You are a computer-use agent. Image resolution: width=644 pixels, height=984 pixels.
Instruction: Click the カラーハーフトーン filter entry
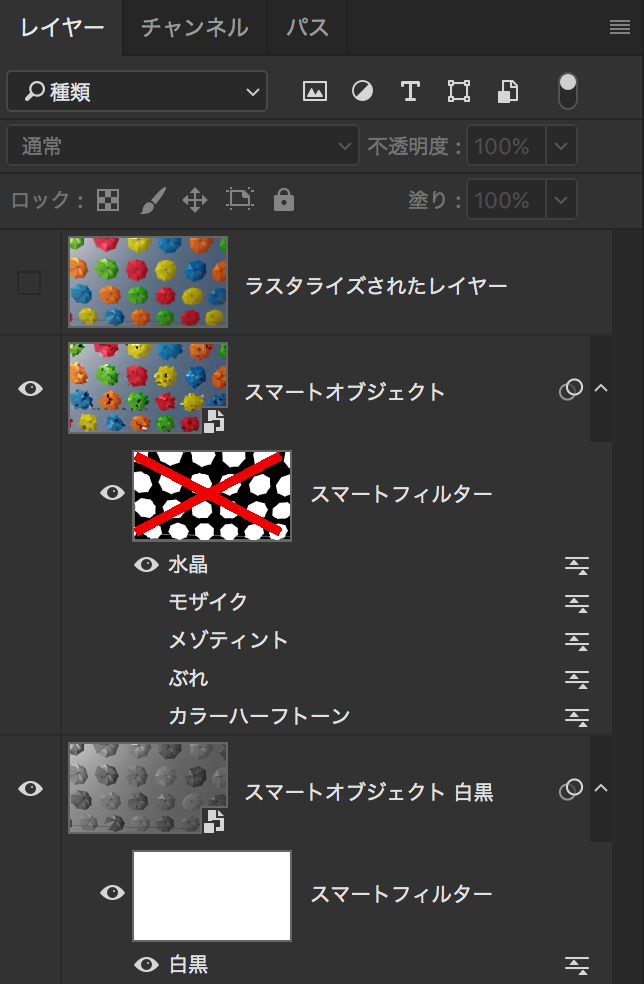tap(259, 716)
